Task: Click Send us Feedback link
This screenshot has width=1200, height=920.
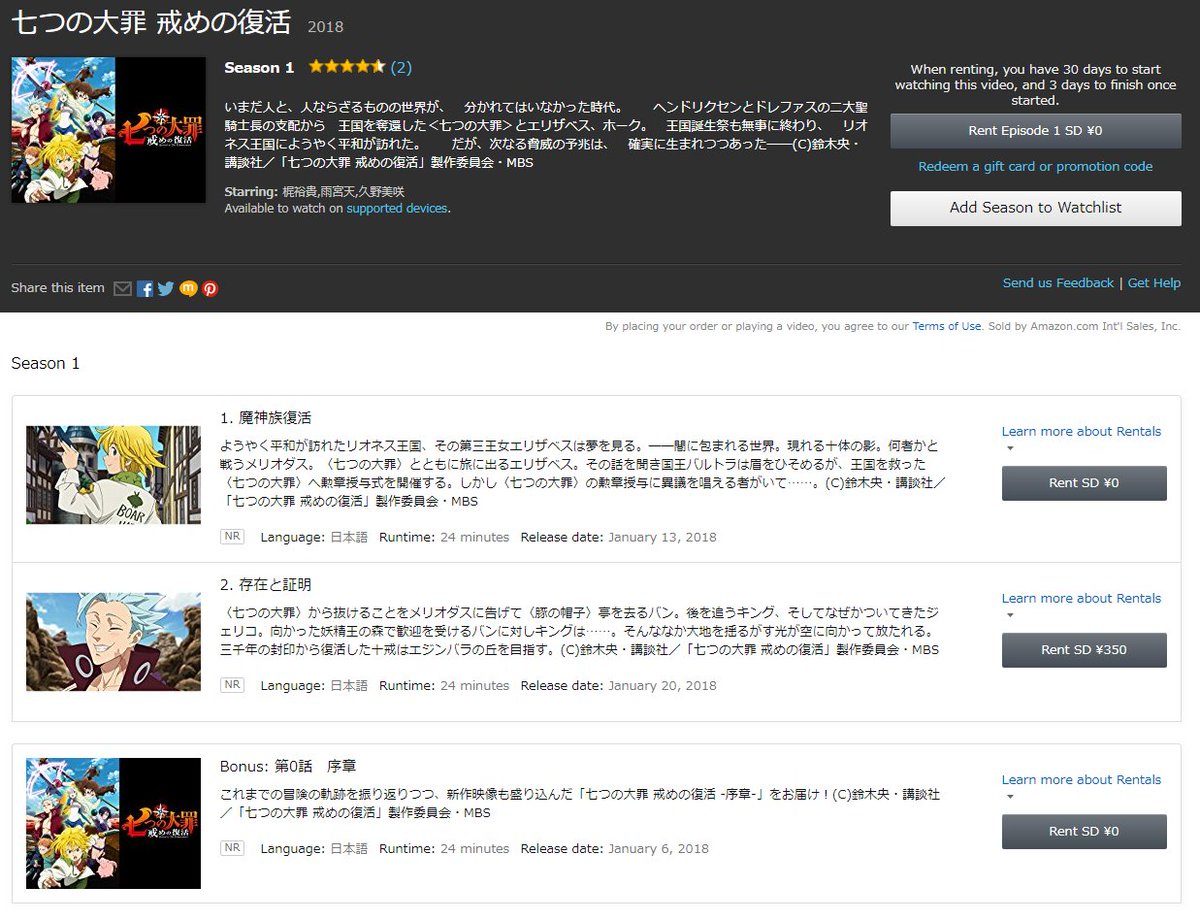Action: coord(1057,283)
